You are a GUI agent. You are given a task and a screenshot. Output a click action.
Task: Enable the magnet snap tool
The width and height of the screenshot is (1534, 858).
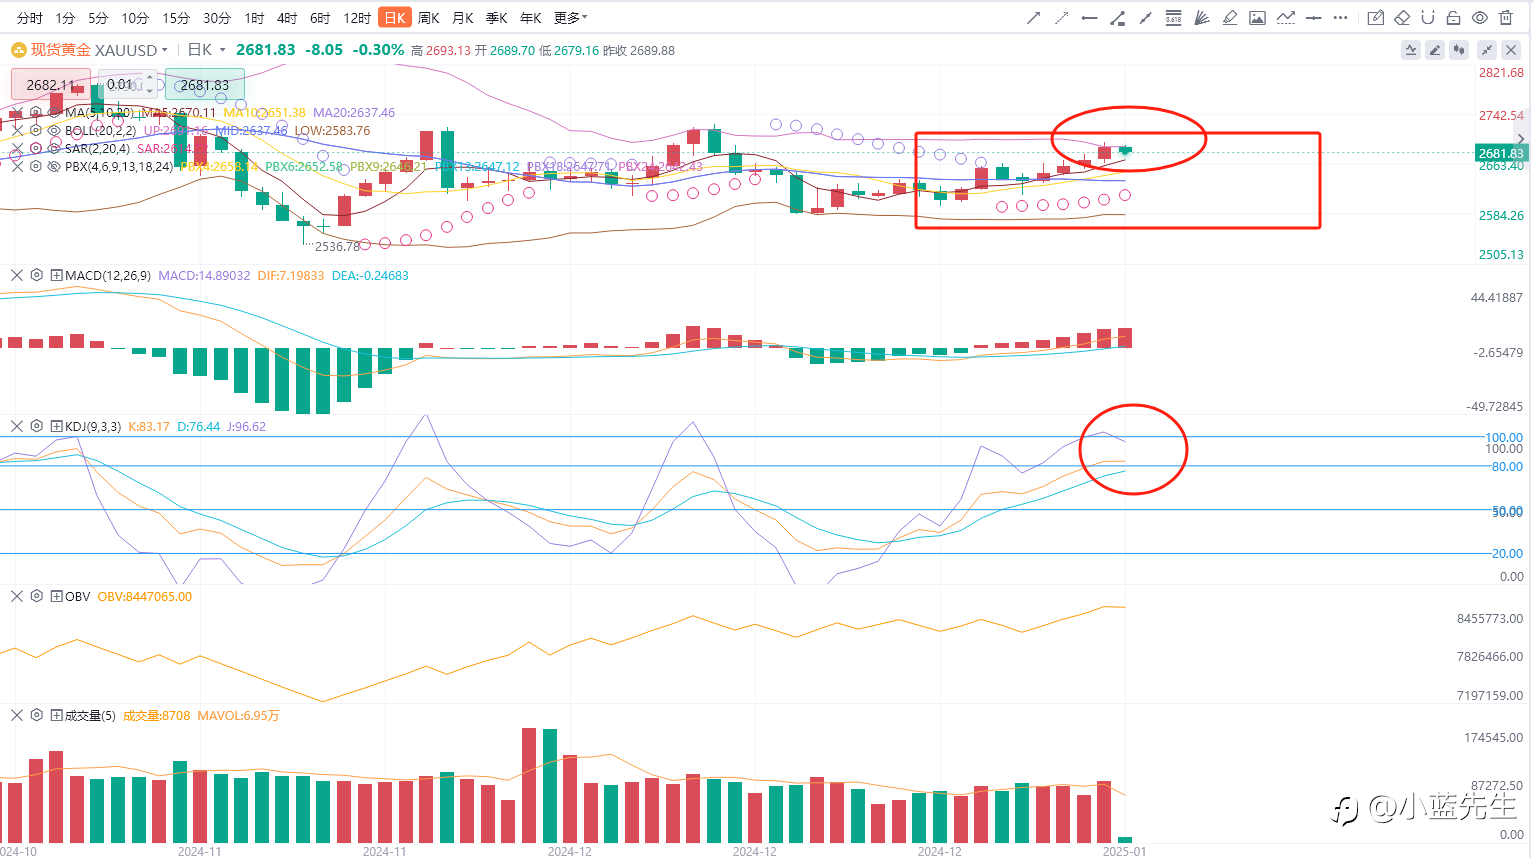(x=1428, y=18)
